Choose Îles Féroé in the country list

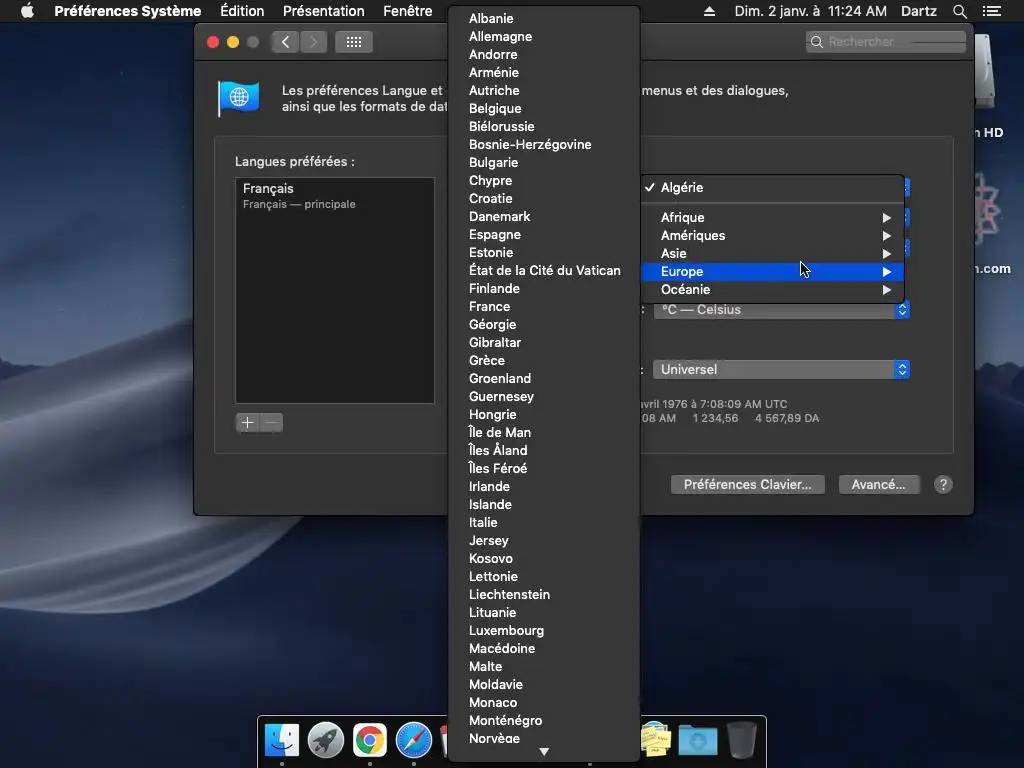pyautogui.click(x=543, y=469)
